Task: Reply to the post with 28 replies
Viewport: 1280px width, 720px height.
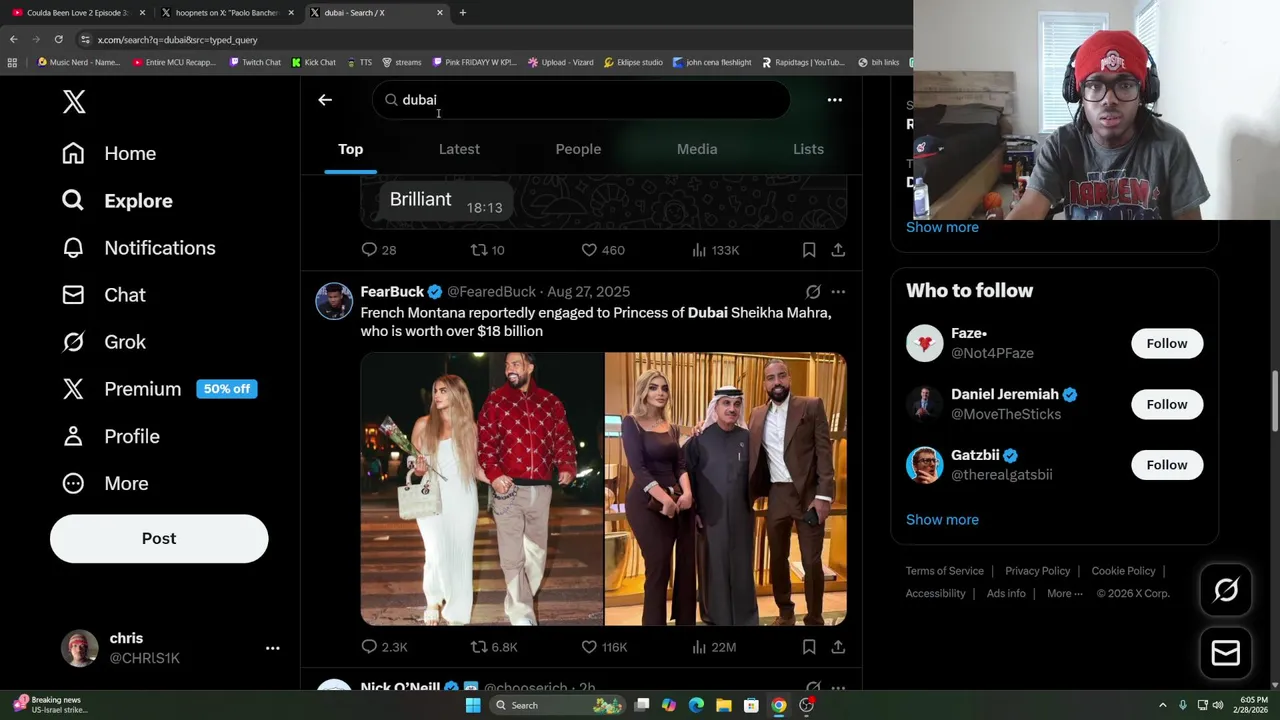Action: 378,250
